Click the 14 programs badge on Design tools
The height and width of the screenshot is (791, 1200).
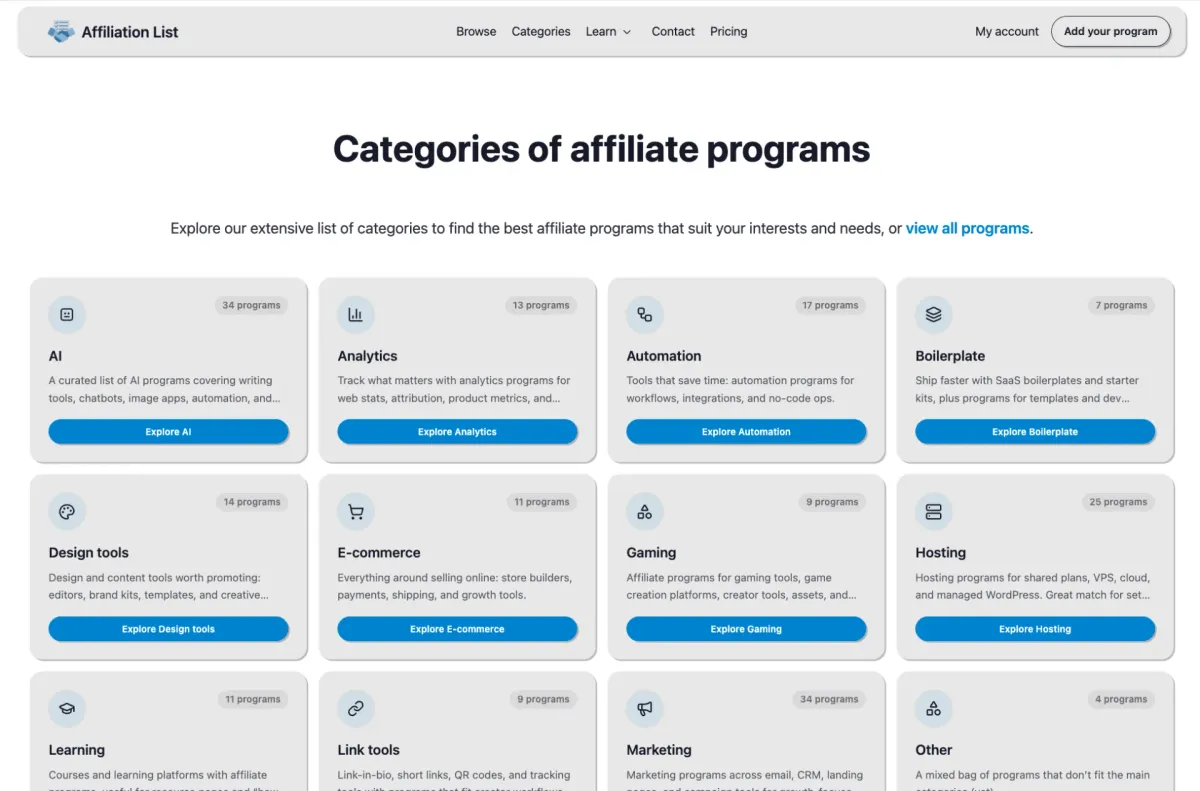click(252, 502)
